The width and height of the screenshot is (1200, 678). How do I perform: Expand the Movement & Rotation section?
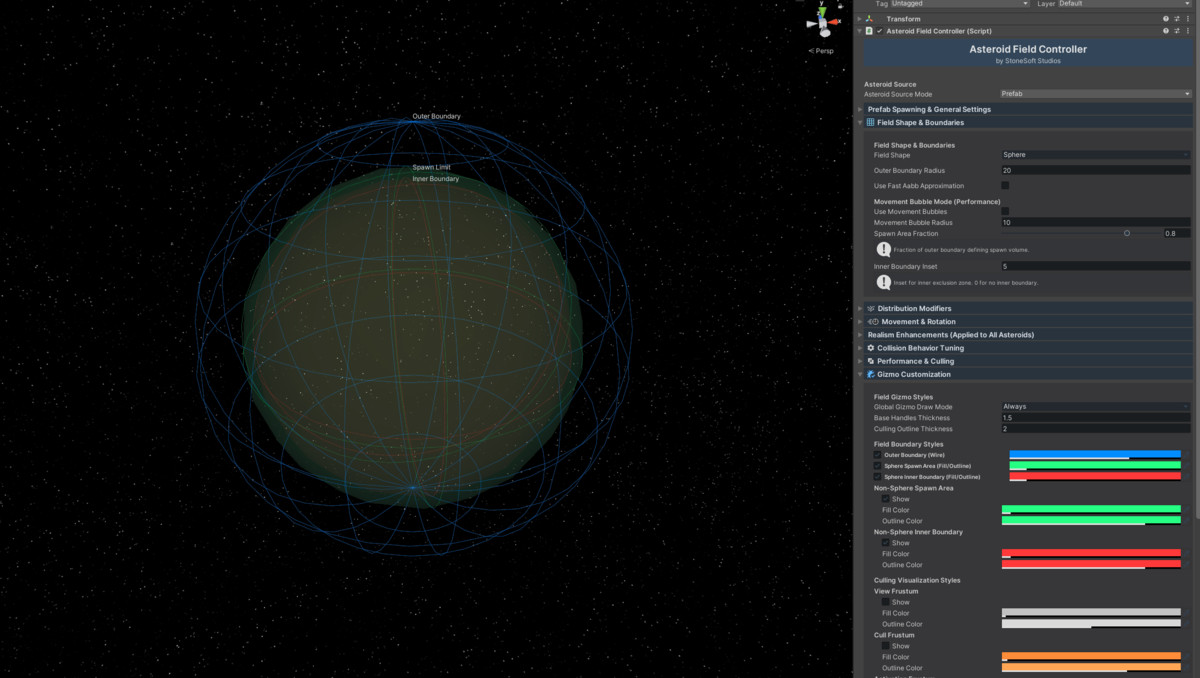[860, 322]
